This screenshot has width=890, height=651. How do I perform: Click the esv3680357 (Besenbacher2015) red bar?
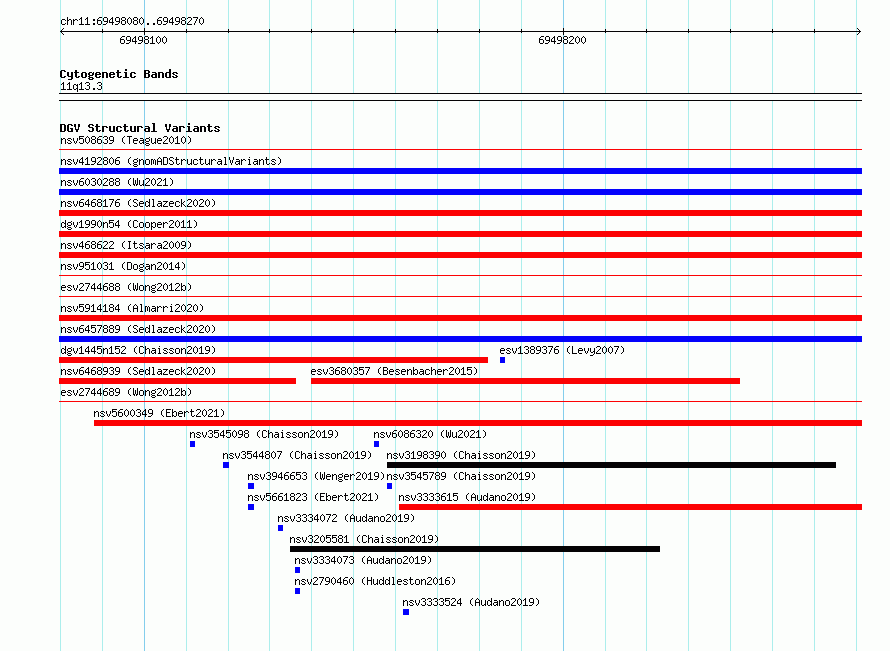pos(525,381)
